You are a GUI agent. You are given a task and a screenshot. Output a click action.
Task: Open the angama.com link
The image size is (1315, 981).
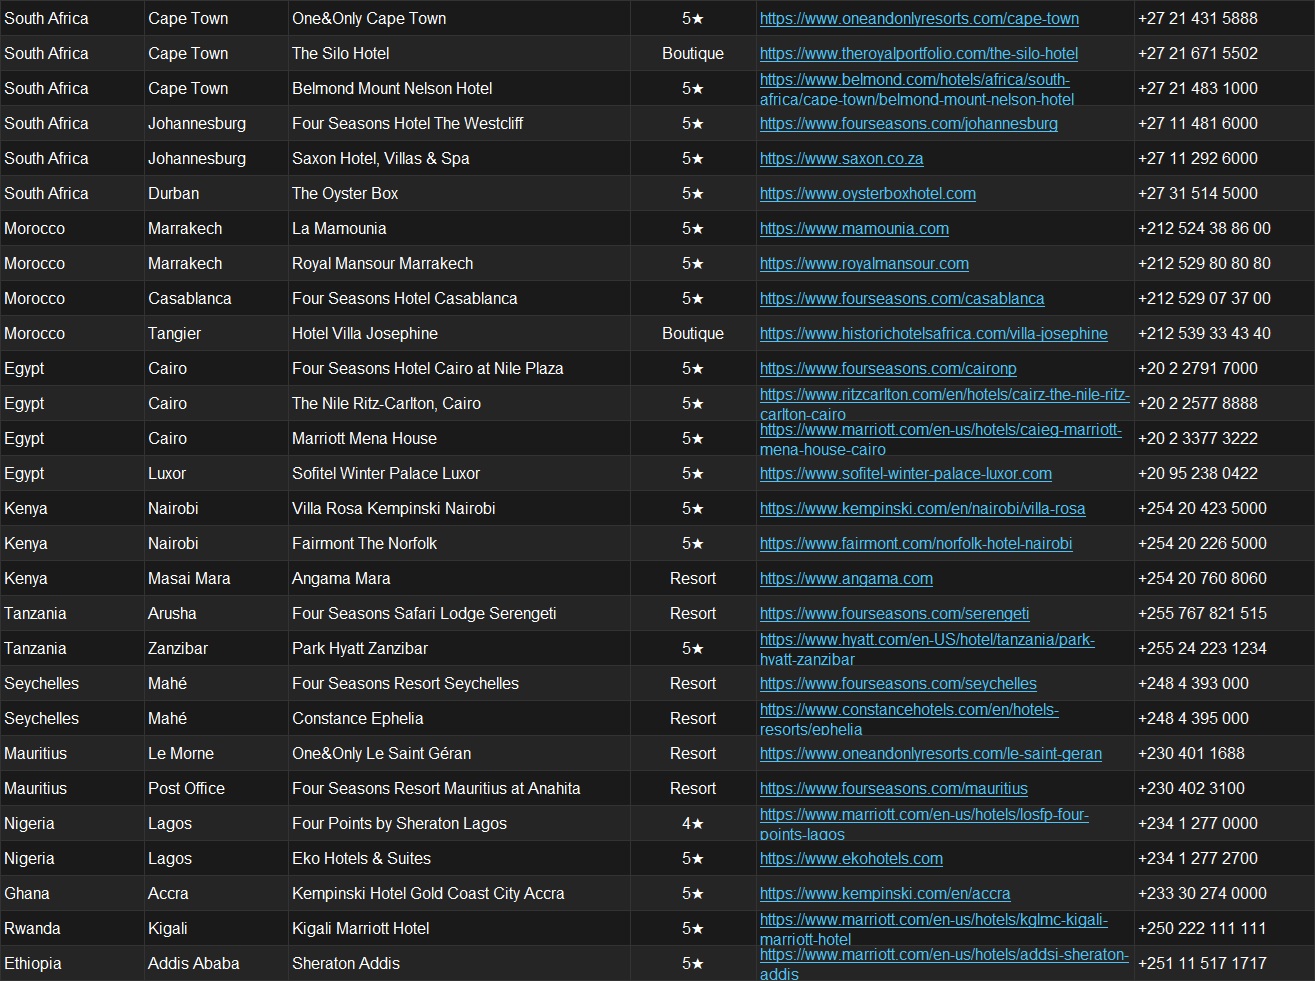click(846, 578)
